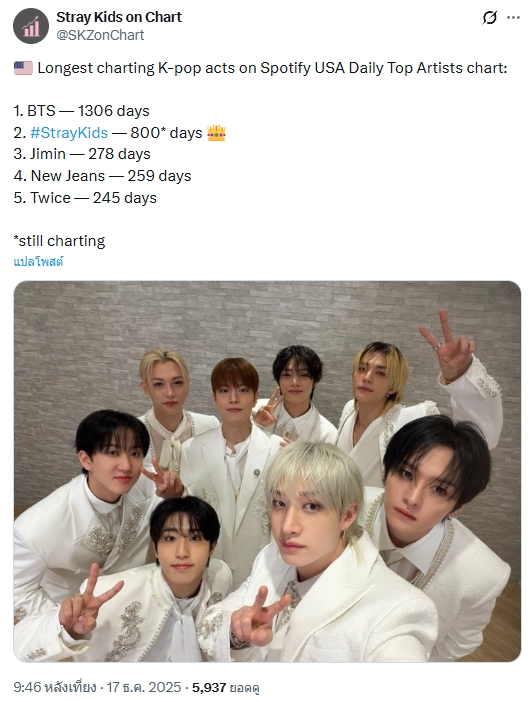
Task: Click the ยอดดู views label
Action: click(x=244, y=688)
